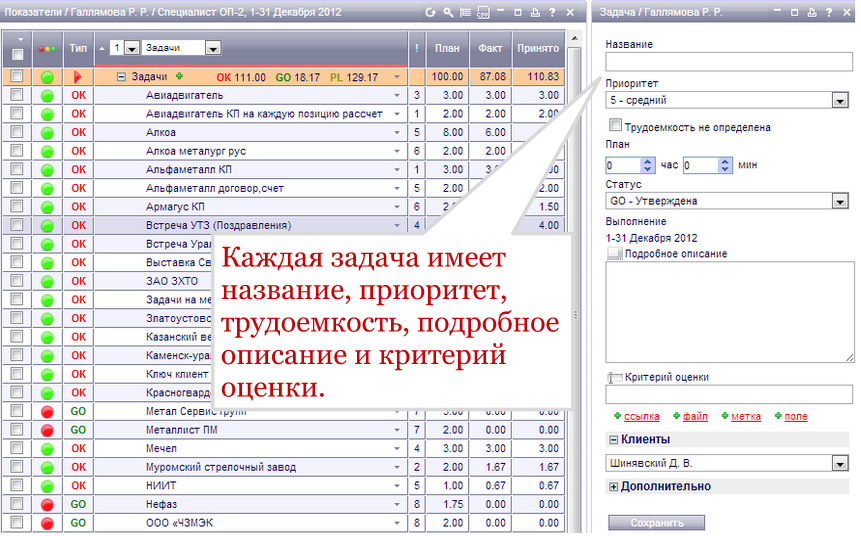Open the row menu arrow for Алкоа

[397, 133]
